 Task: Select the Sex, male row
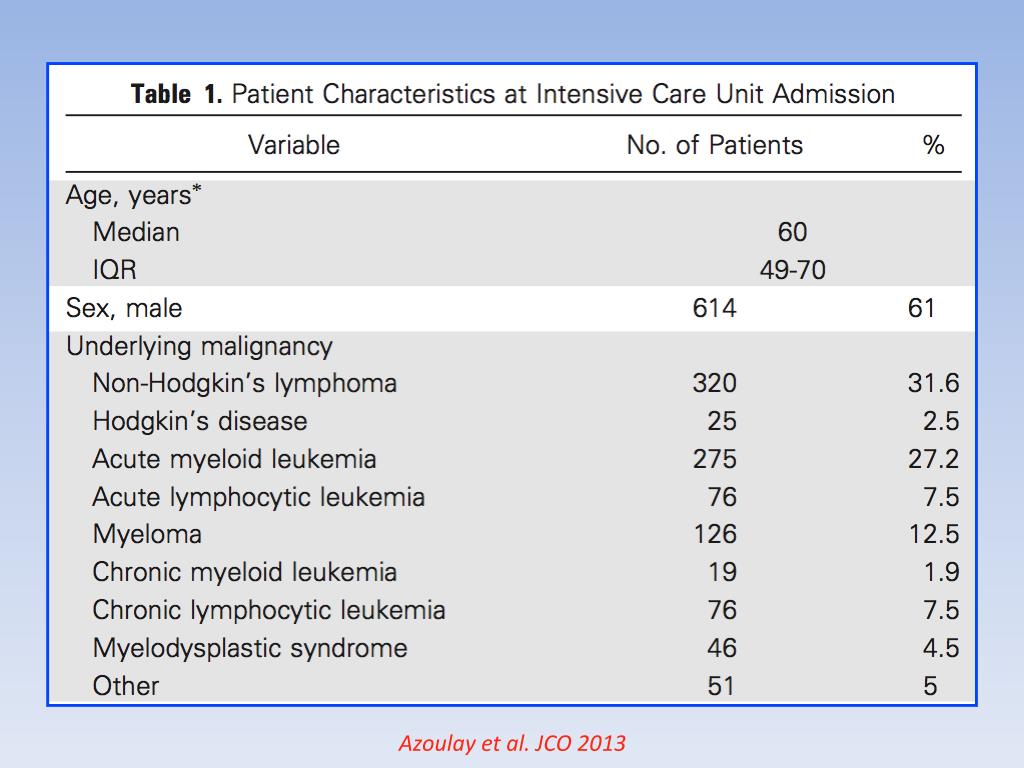pos(512,308)
